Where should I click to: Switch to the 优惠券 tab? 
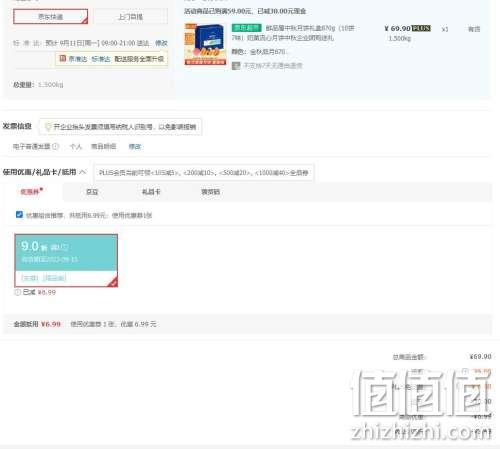pos(31,192)
